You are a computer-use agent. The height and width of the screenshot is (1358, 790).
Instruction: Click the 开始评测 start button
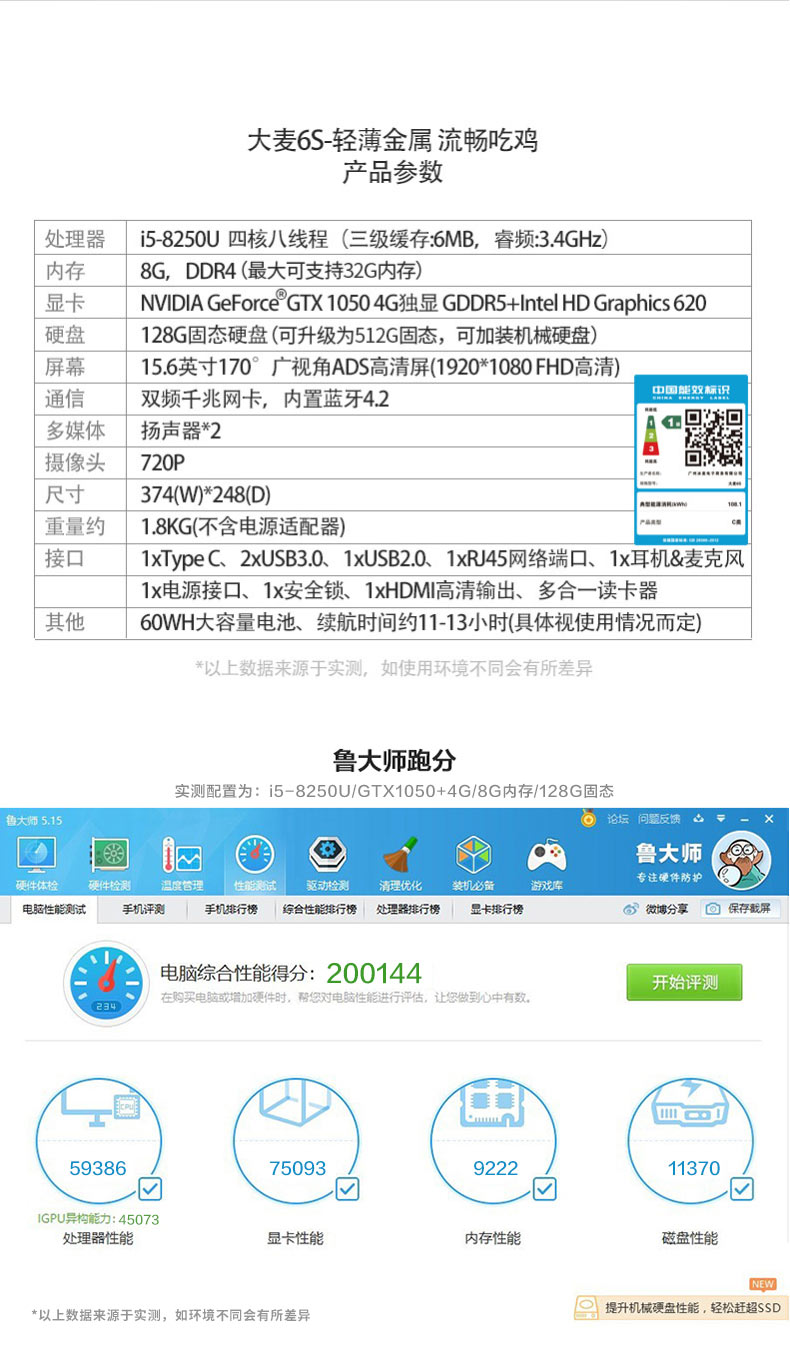pyautogui.click(x=685, y=982)
